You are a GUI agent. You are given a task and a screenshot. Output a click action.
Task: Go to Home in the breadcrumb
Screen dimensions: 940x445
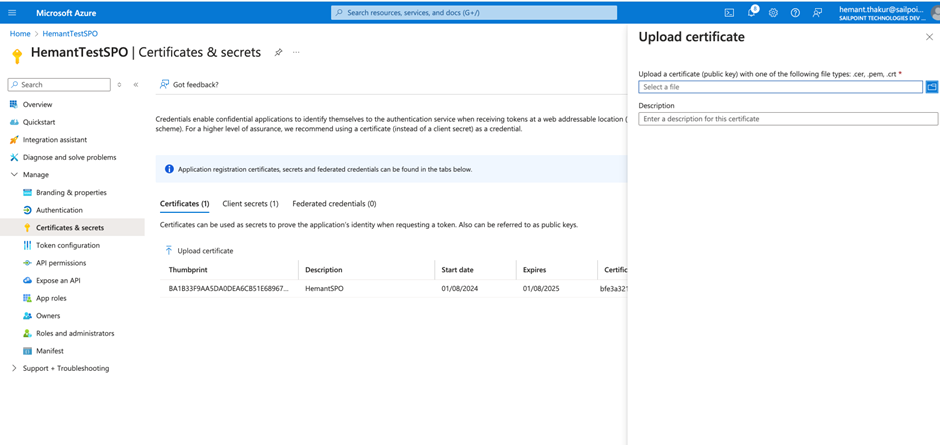pyautogui.click(x=20, y=34)
